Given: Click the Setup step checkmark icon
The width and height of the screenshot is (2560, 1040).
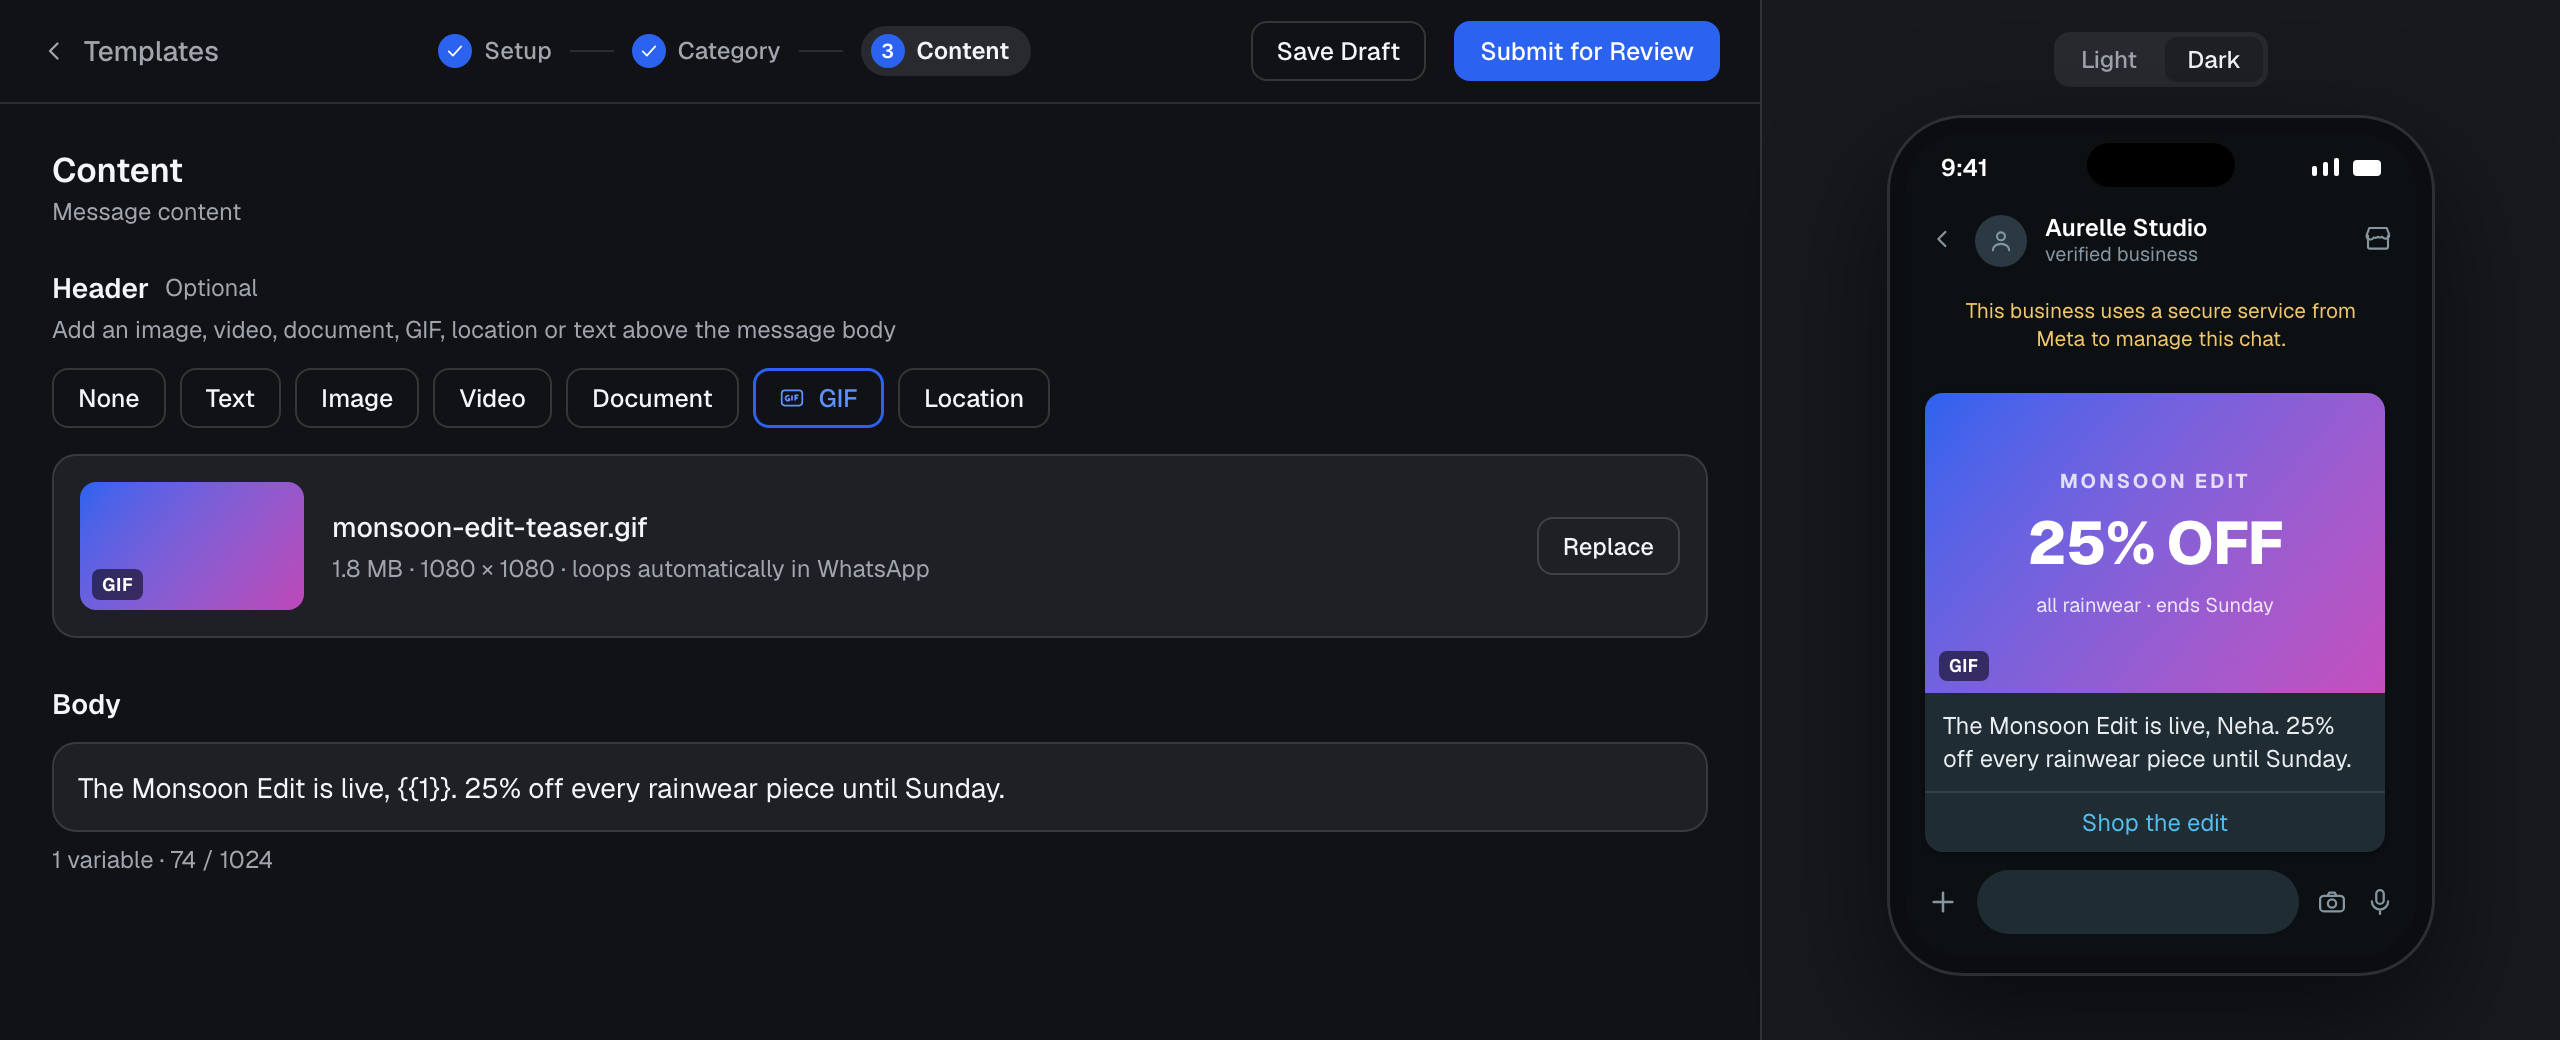Looking at the screenshot, I should (x=455, y=51).
